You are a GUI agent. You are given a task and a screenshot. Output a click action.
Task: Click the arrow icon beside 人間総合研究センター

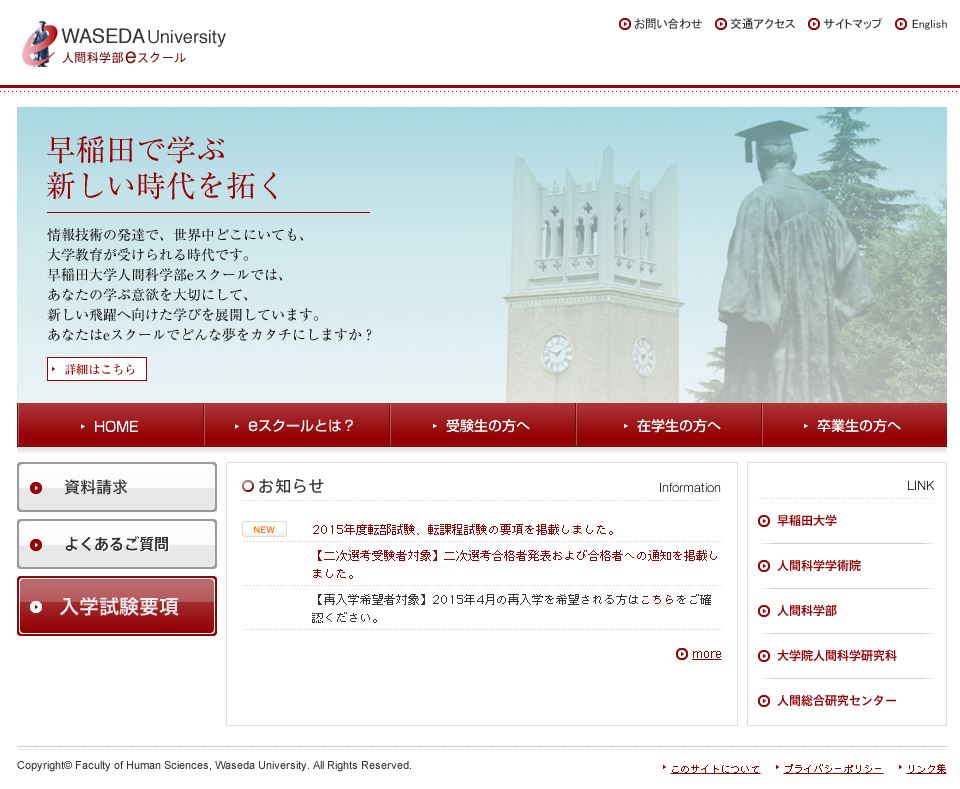(763, 701)
